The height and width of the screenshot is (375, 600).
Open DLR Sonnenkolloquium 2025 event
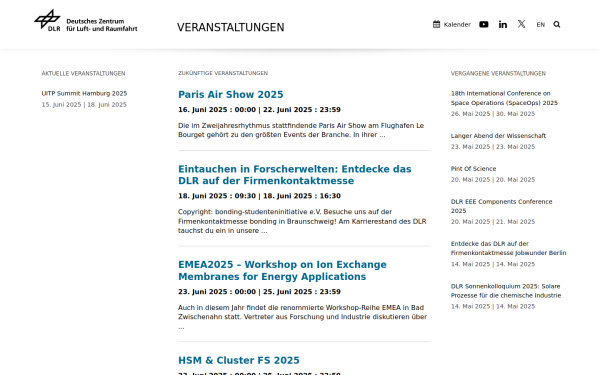(506, 291)
